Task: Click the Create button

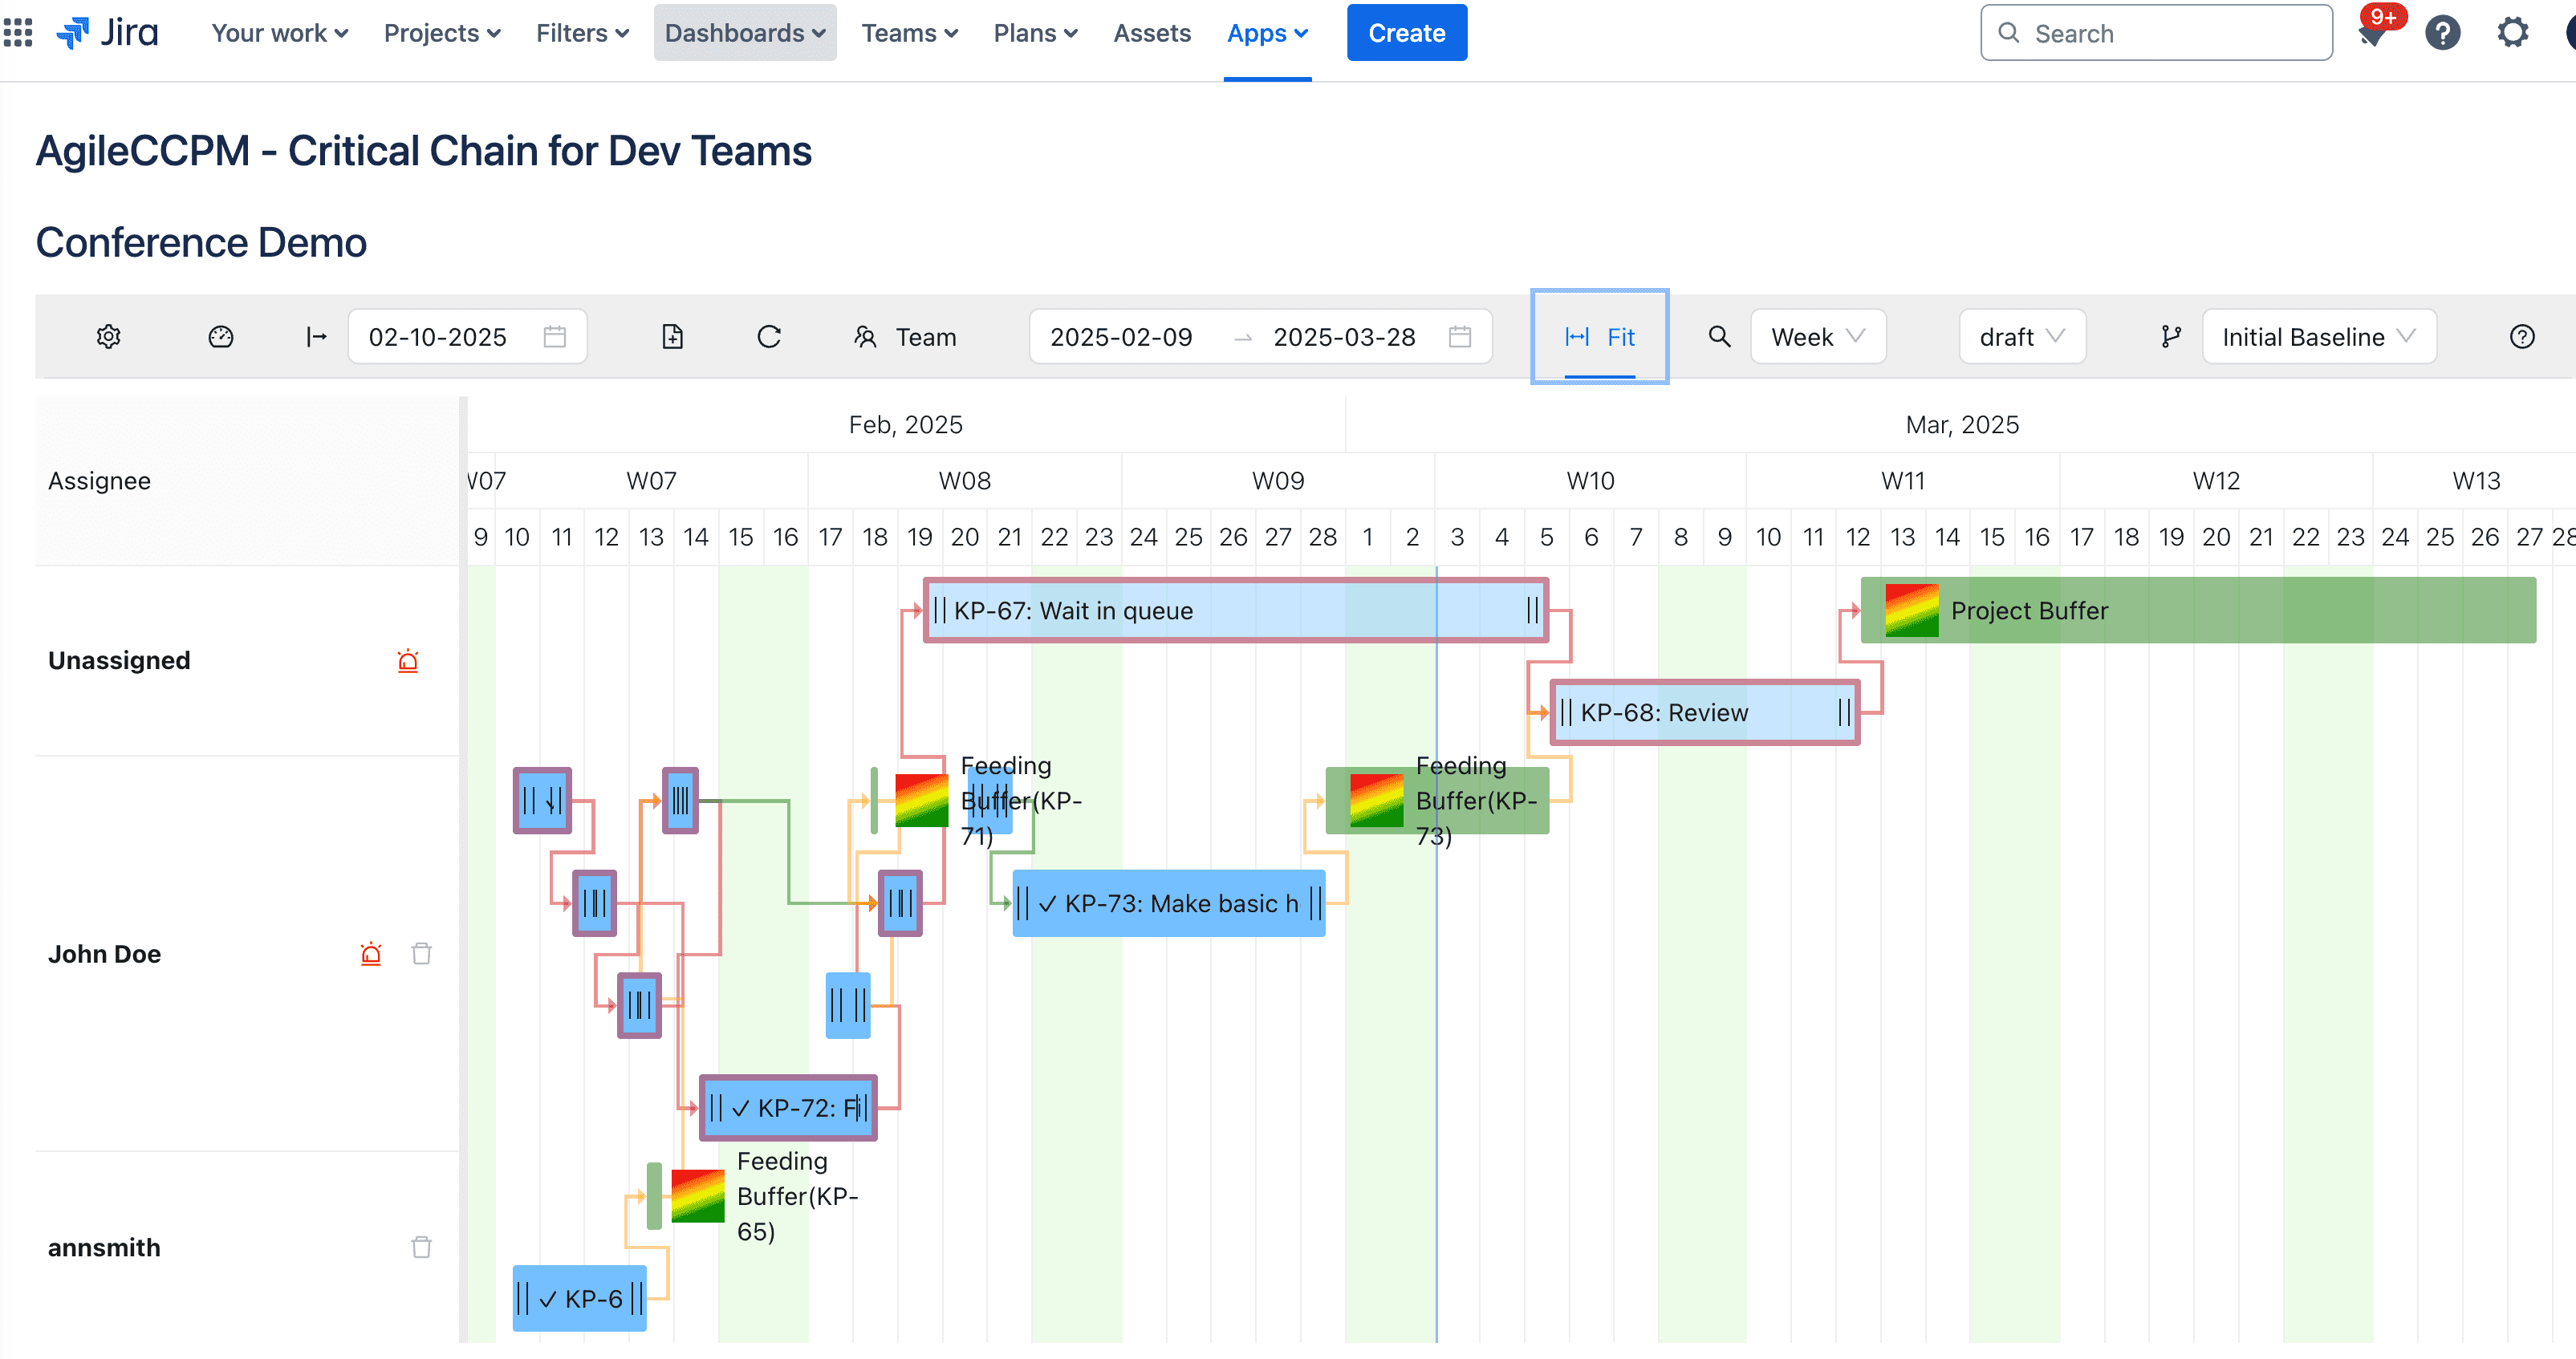Action: coord(1406,32)
